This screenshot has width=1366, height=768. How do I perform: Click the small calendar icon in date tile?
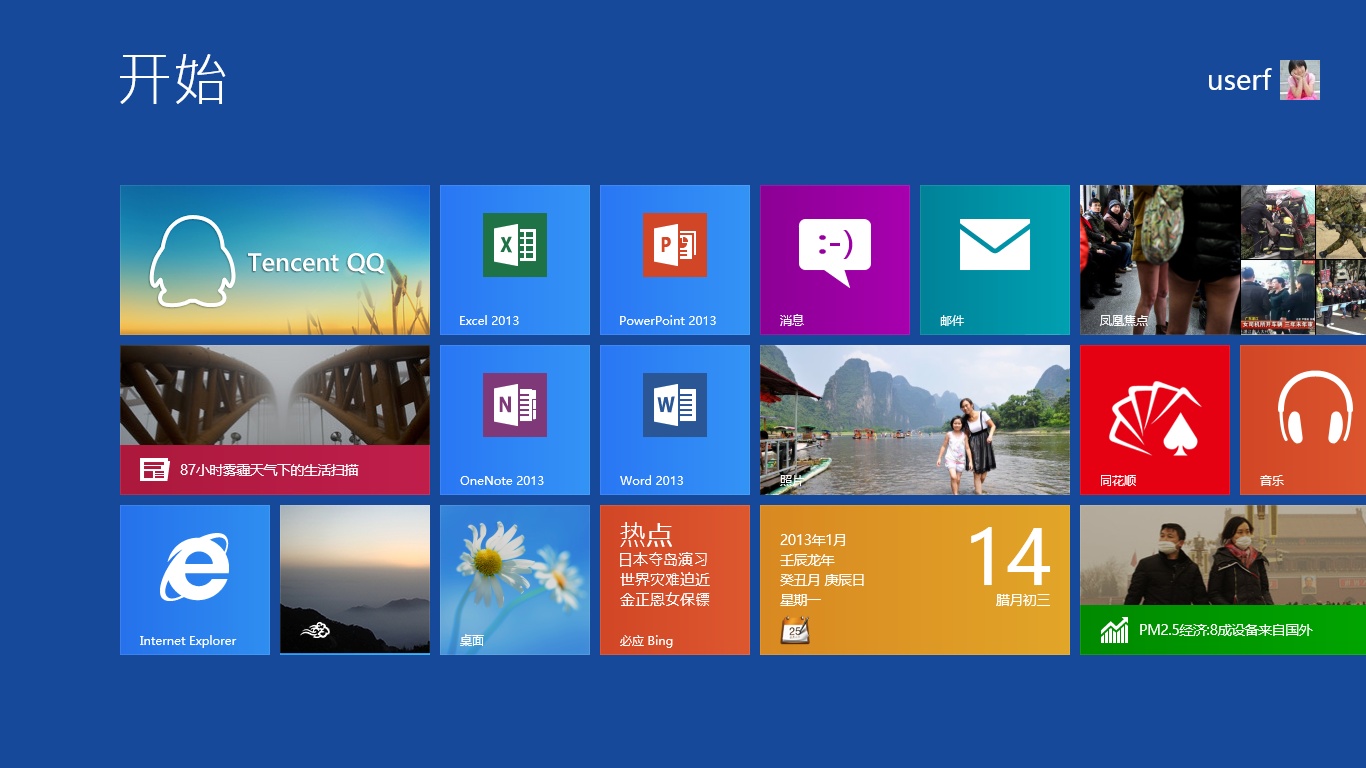(x=795, y=631)
